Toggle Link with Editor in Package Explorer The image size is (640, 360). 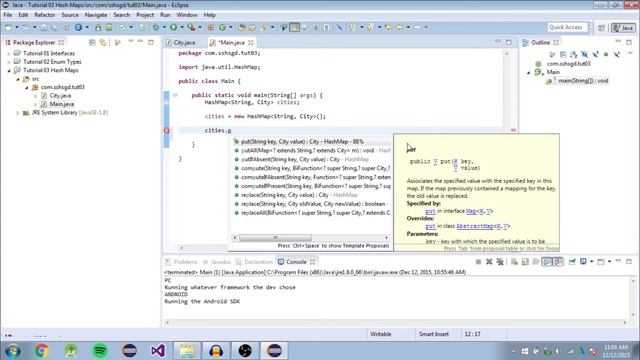point(103,42)
